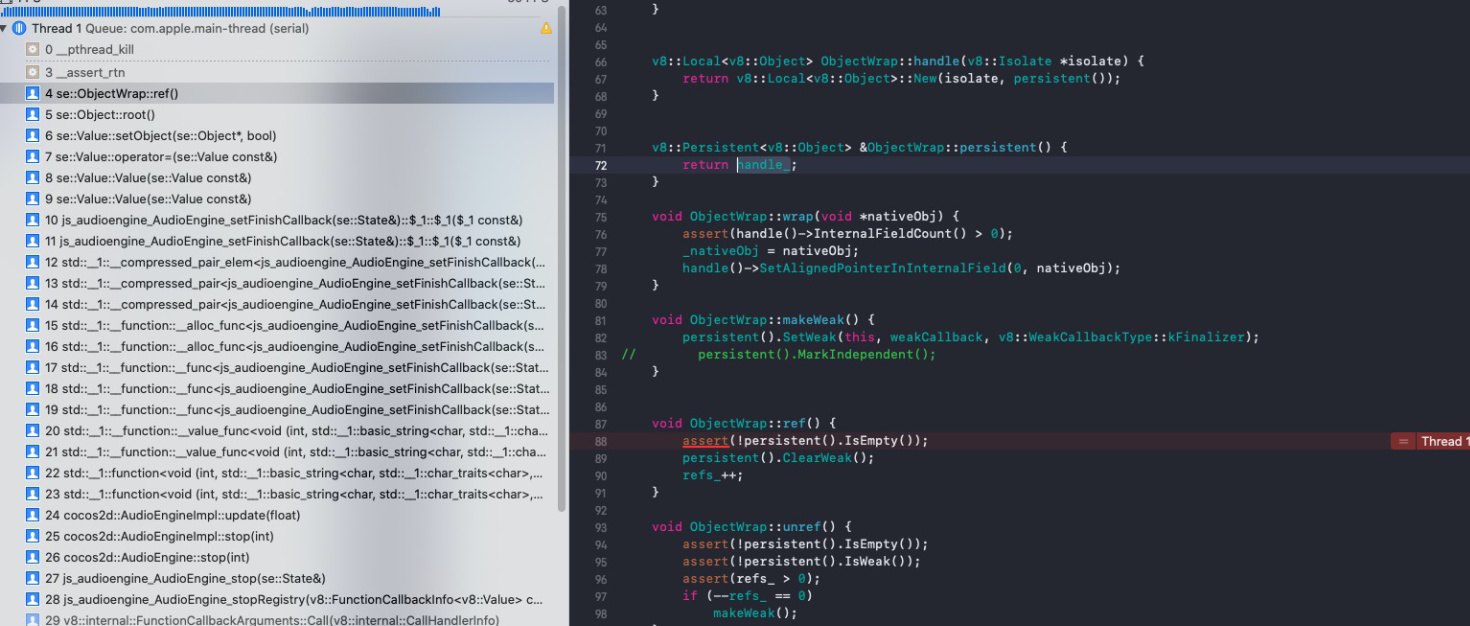Select frame 21 __value_func
Image resolution: width=1470 pixels, height=626 pixels.
point(277,452)
